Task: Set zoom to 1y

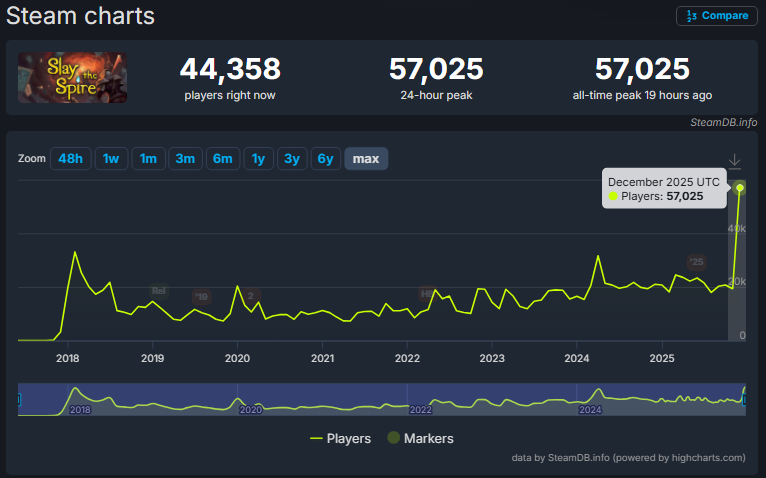Action: pos(258,159)
